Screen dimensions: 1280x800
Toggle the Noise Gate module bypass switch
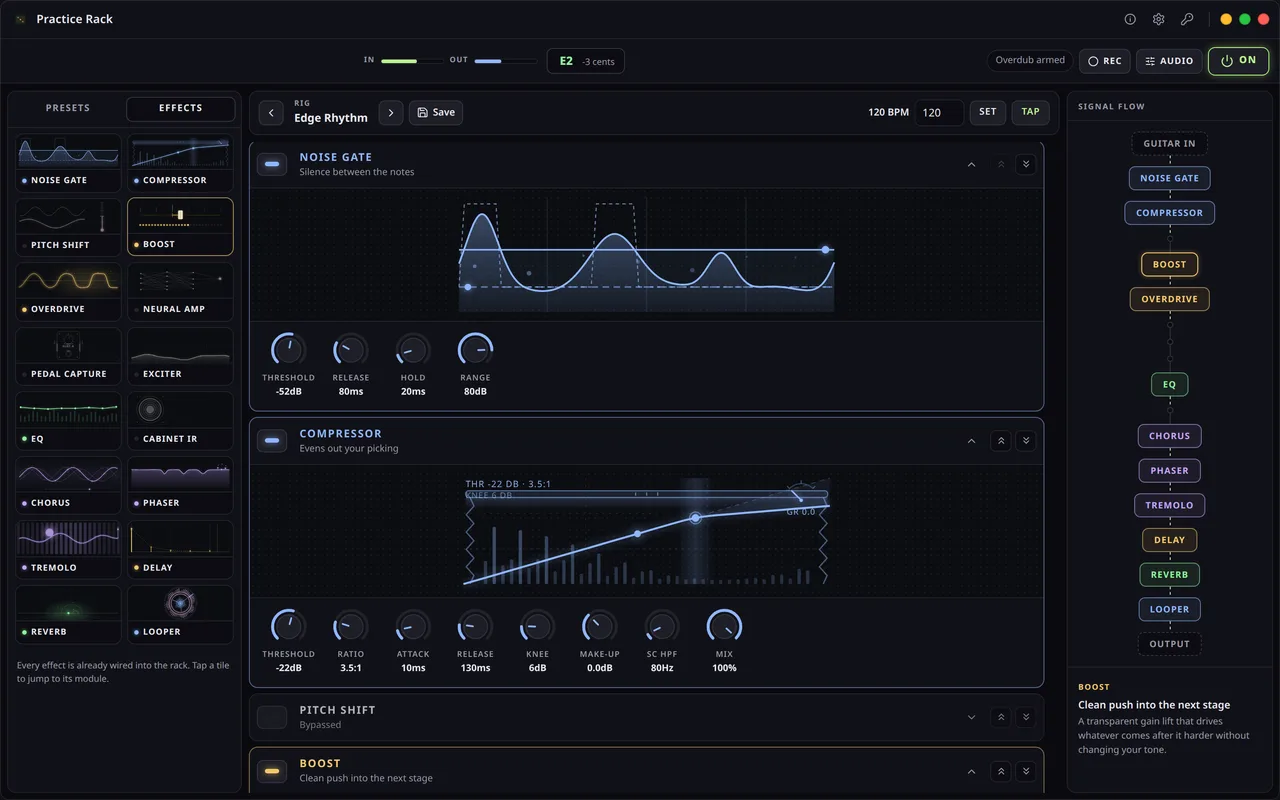(x=272, y=164)
